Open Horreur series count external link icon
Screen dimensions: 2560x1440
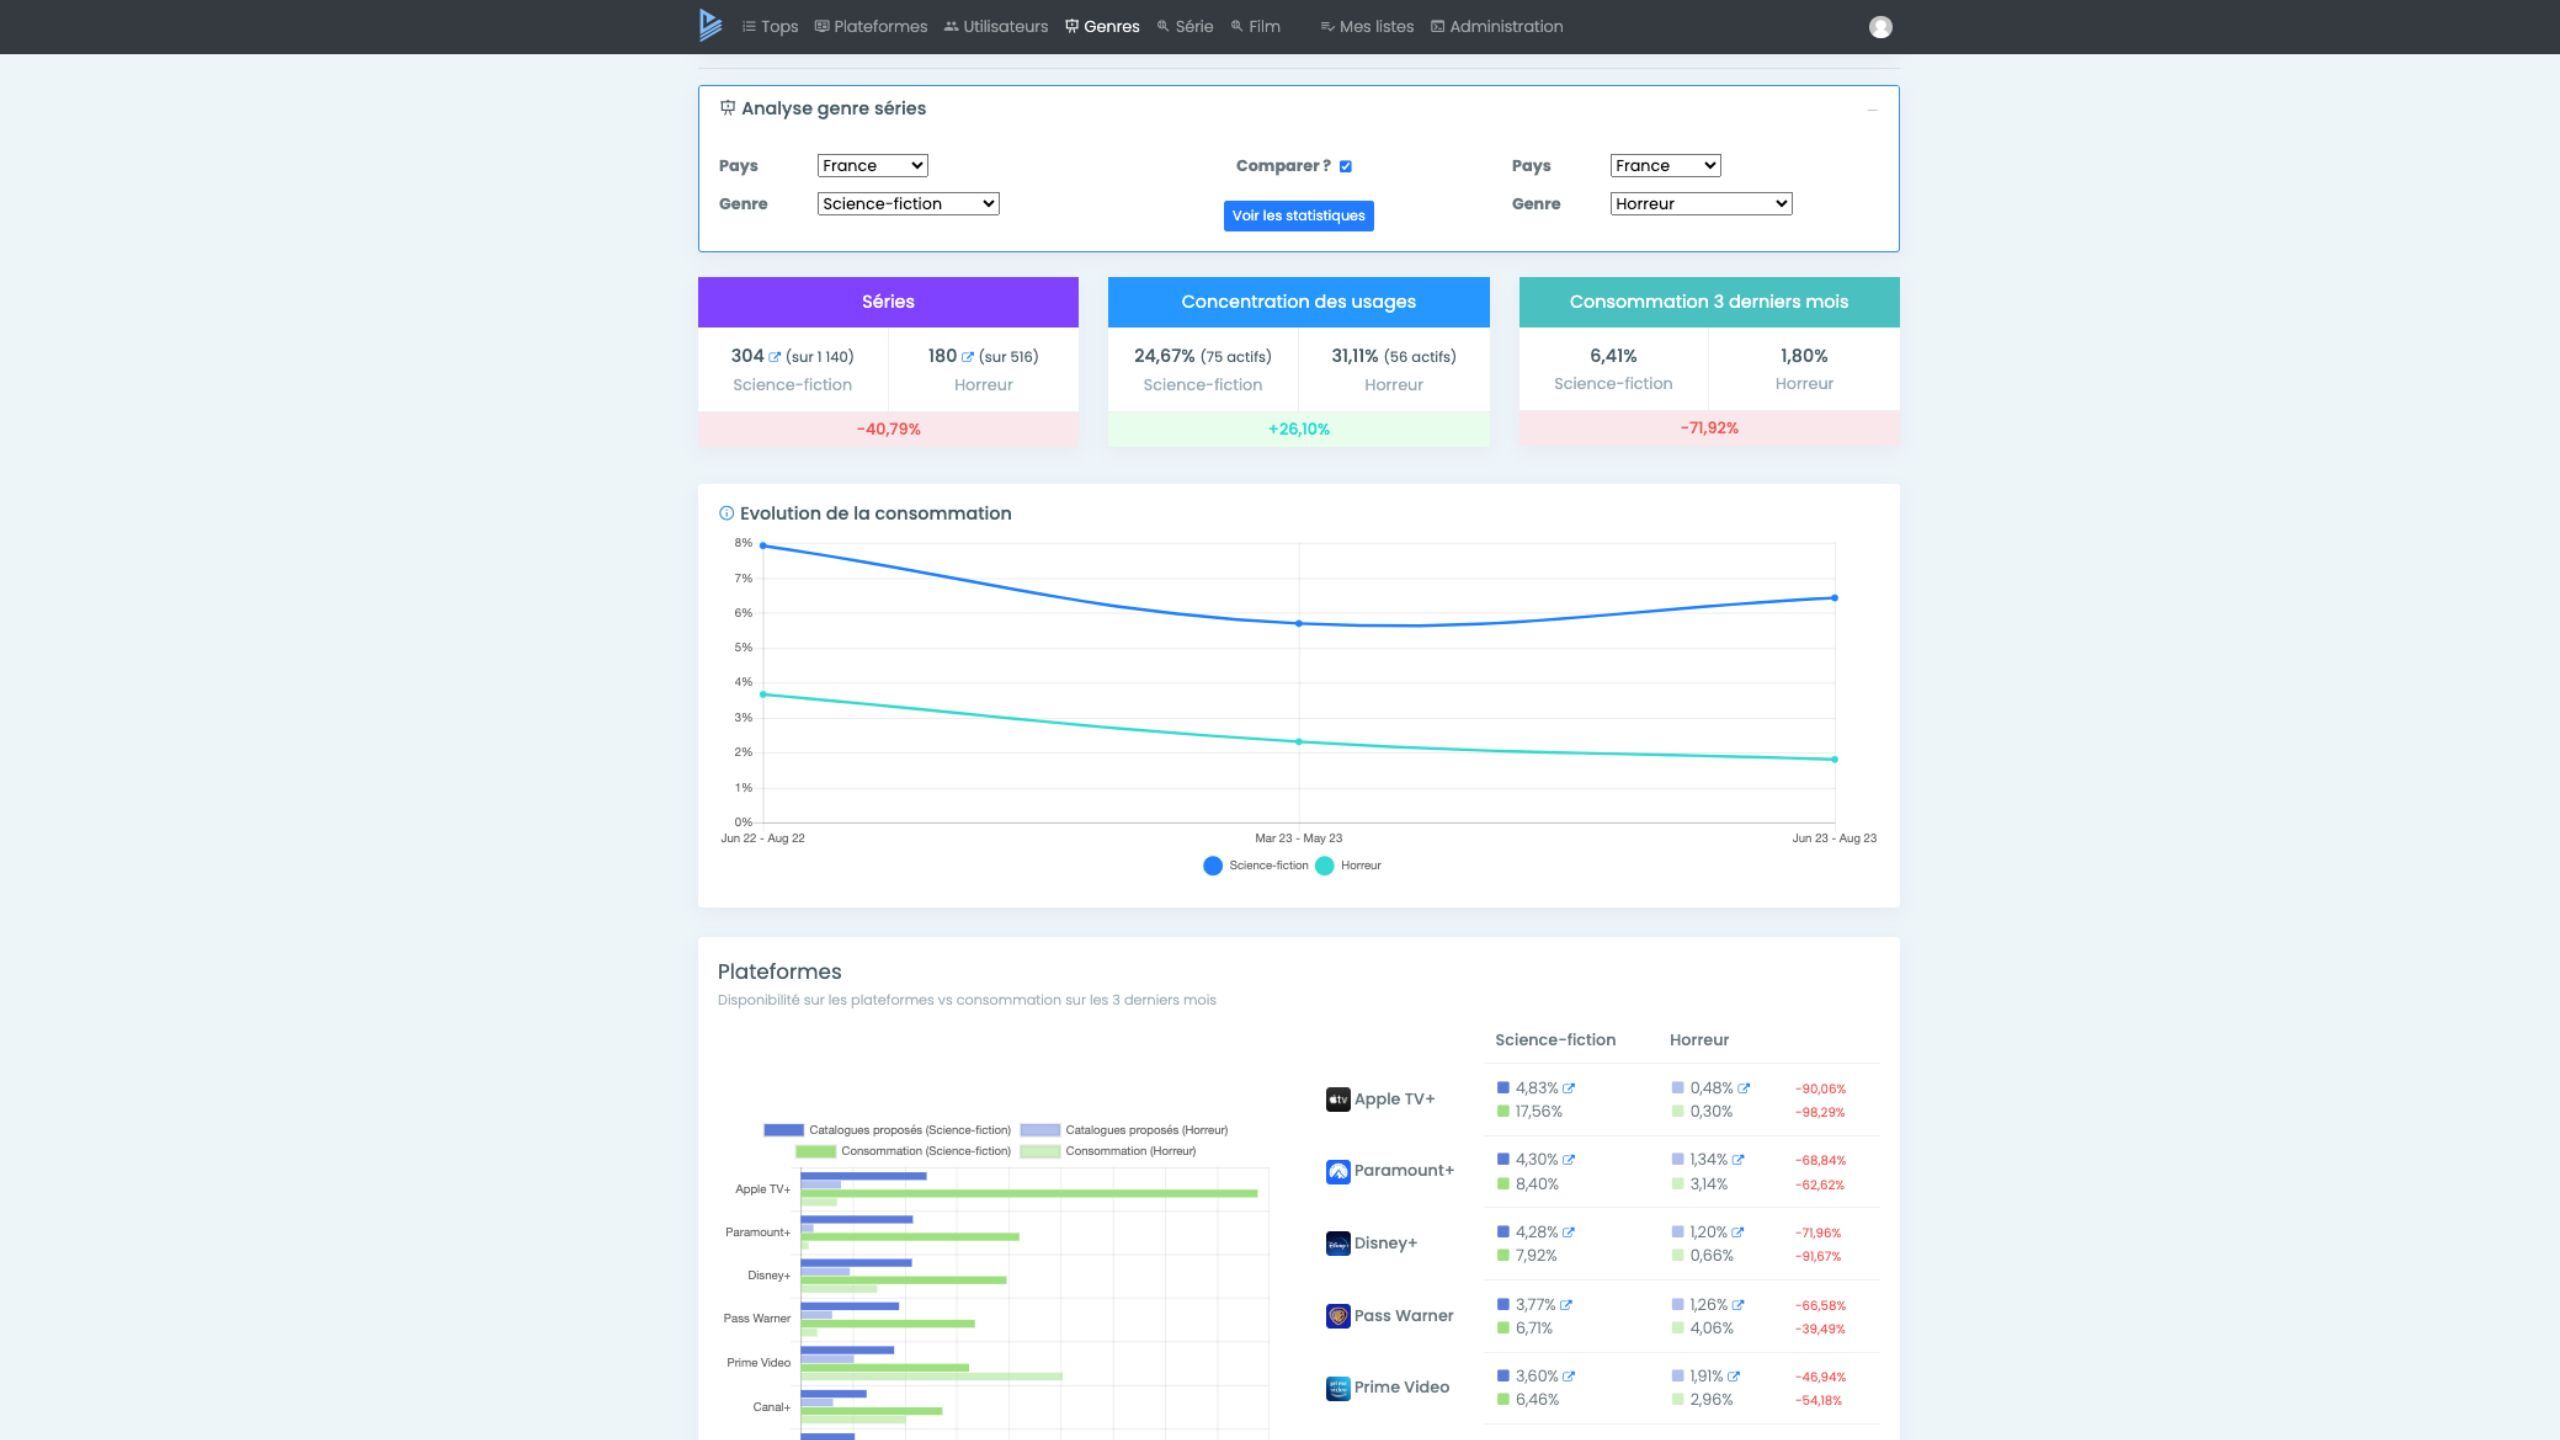(967, 357)
